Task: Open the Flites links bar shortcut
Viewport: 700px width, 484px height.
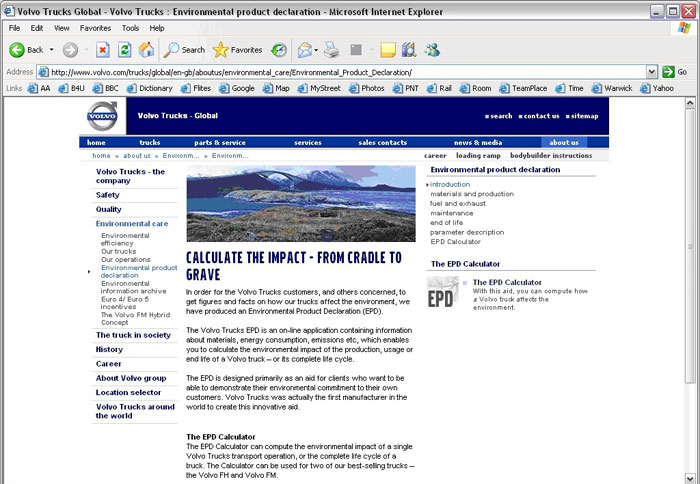Action: pyautogui.click(x=196, y=88)
